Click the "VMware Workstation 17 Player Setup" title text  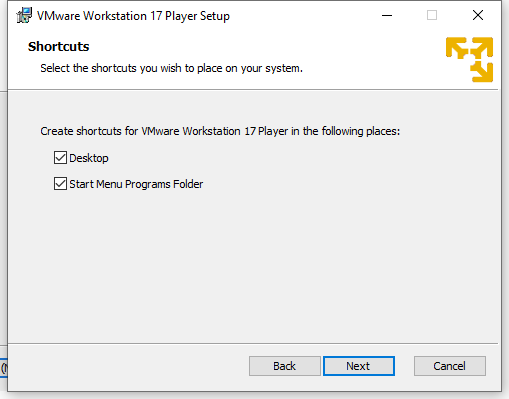pyautogui.click(x=133, y=16)
